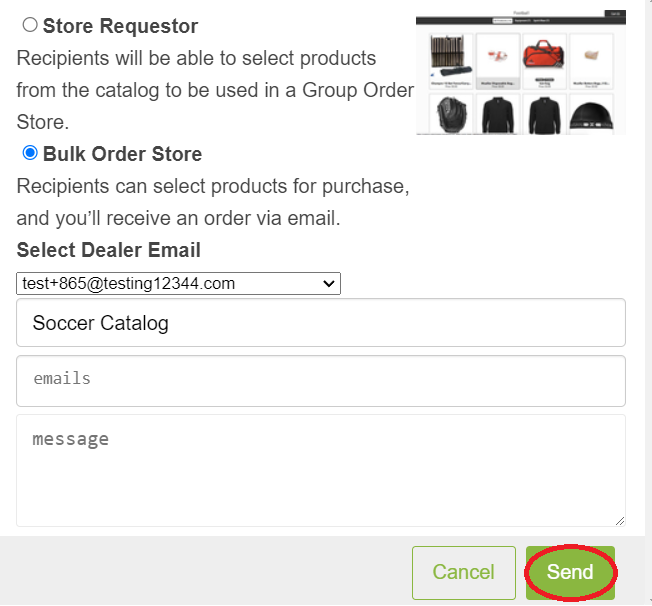Click the red duffel bag in the preview

[544, 55]
